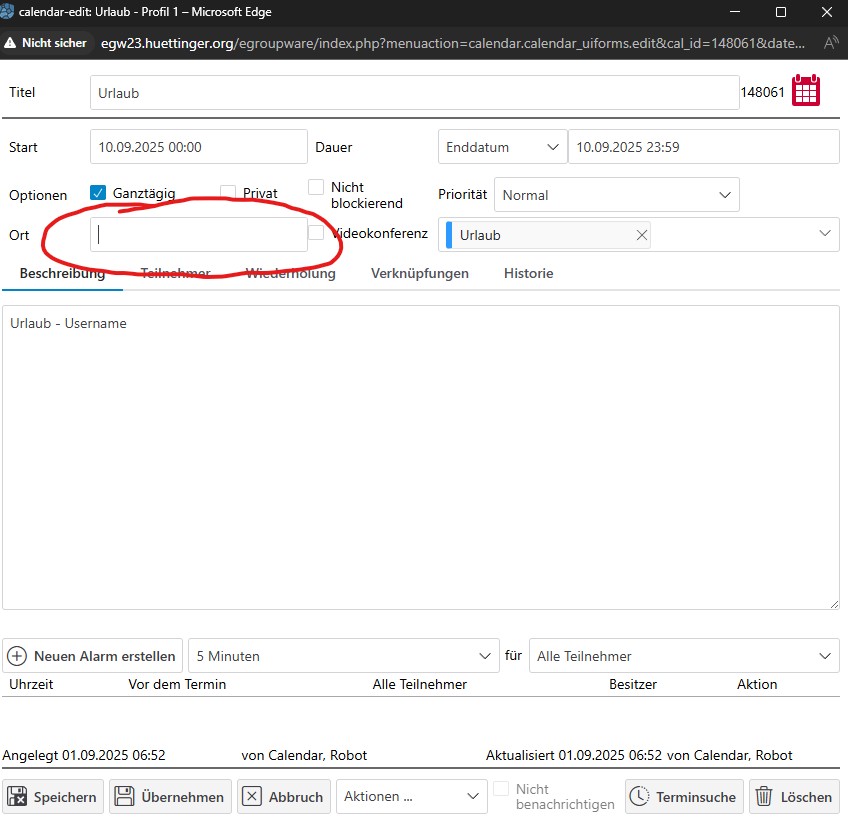Click the Ort location input field
The image size is (848, 825).
(x=198, y=235)
